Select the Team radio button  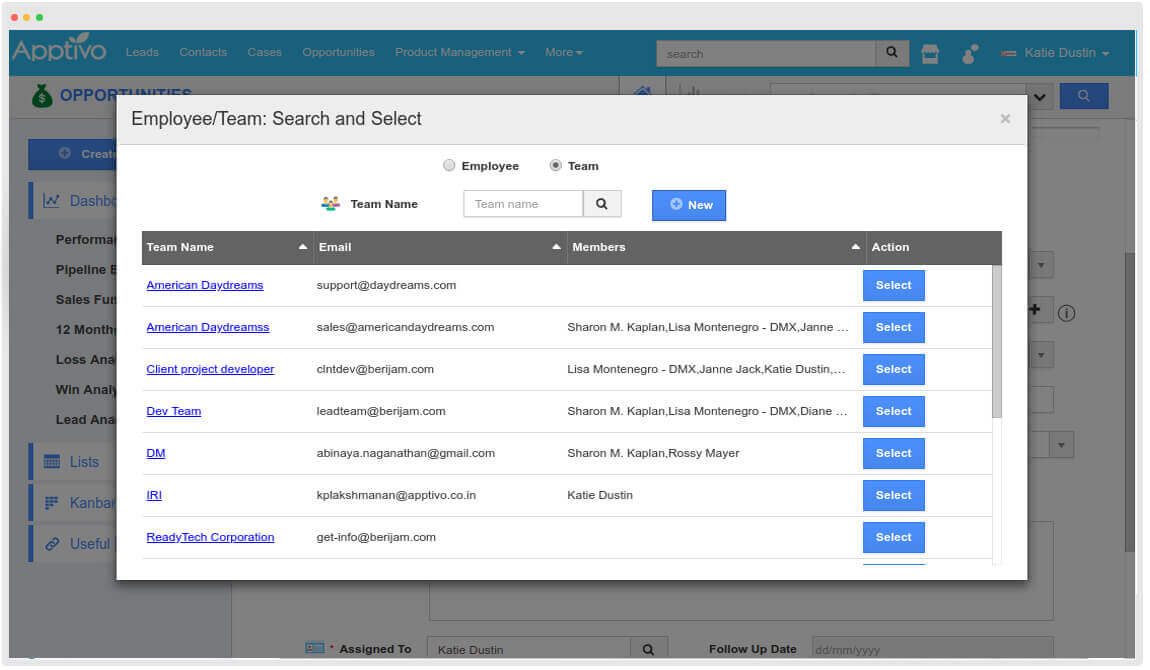tap(556, 166)
